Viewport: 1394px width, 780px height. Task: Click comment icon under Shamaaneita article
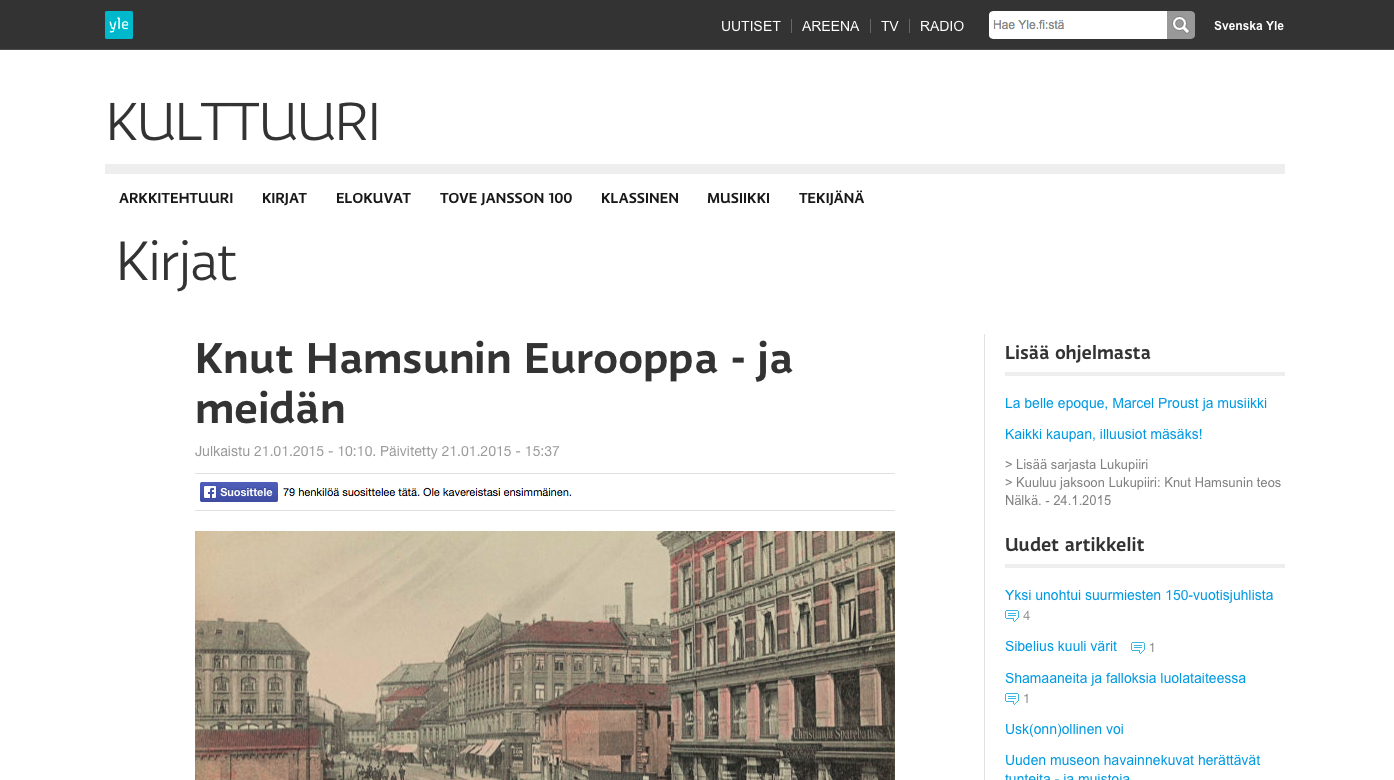click(x=1012, y=699)
